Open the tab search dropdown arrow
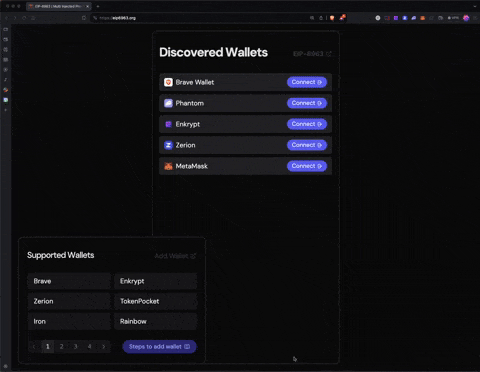Image resolution: width=480 pixels, height=372 pixels. [x=475, y=6]
